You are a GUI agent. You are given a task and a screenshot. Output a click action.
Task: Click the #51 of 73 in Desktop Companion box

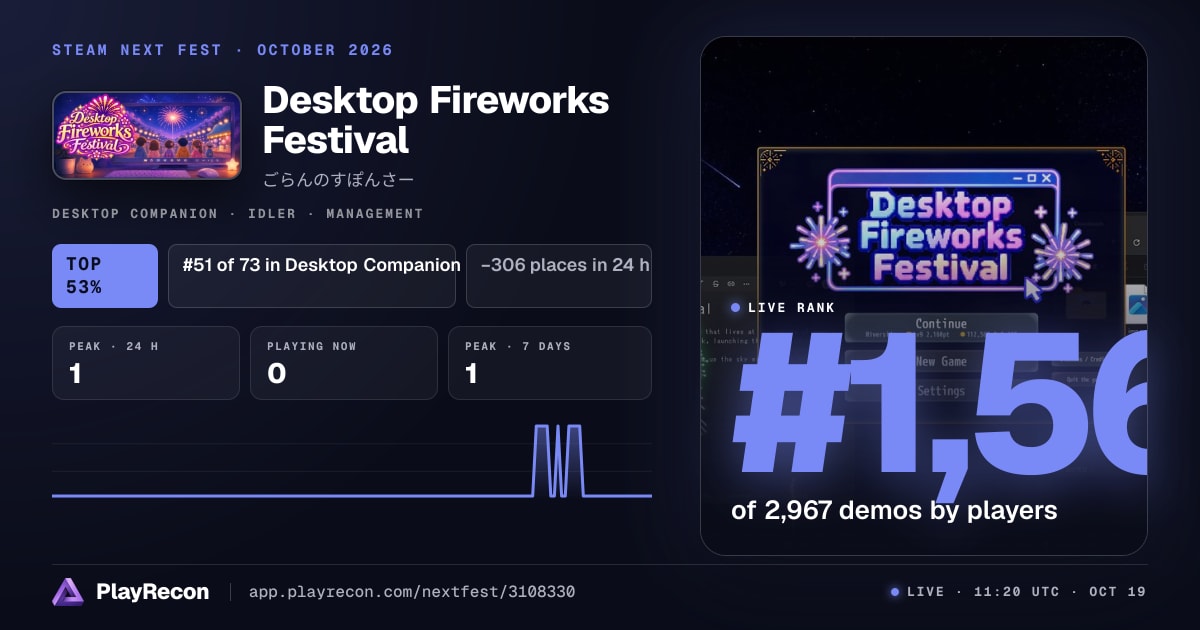[312, 276]
